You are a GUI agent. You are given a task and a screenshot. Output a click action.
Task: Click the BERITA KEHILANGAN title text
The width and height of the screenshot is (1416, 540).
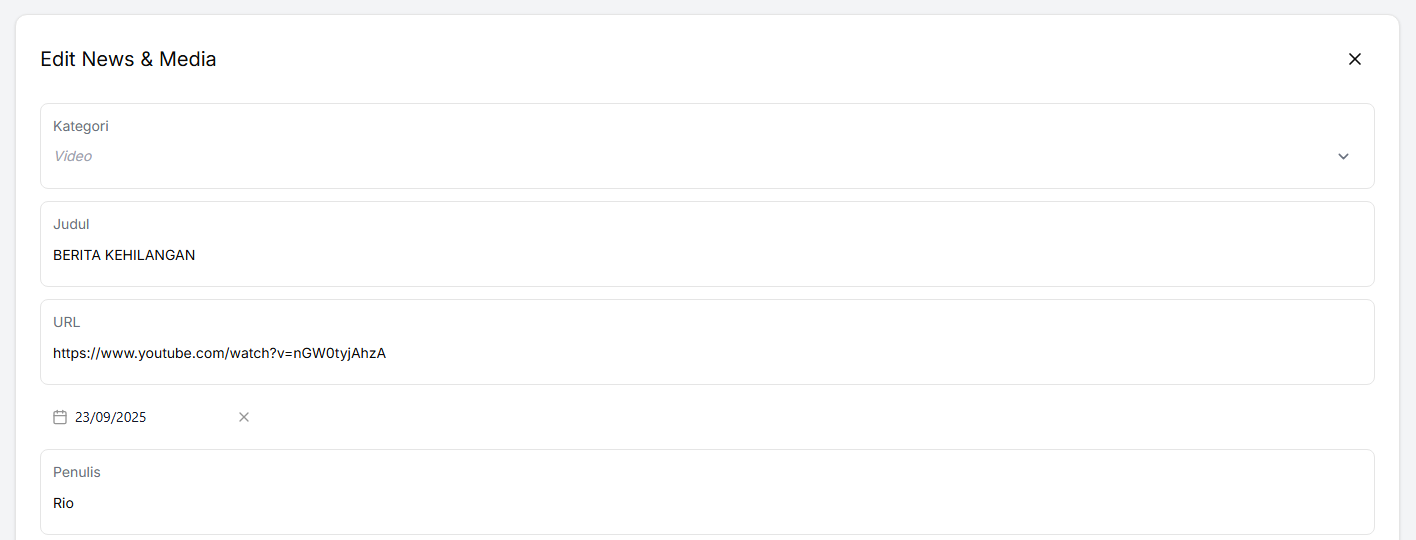pos(124,255)
